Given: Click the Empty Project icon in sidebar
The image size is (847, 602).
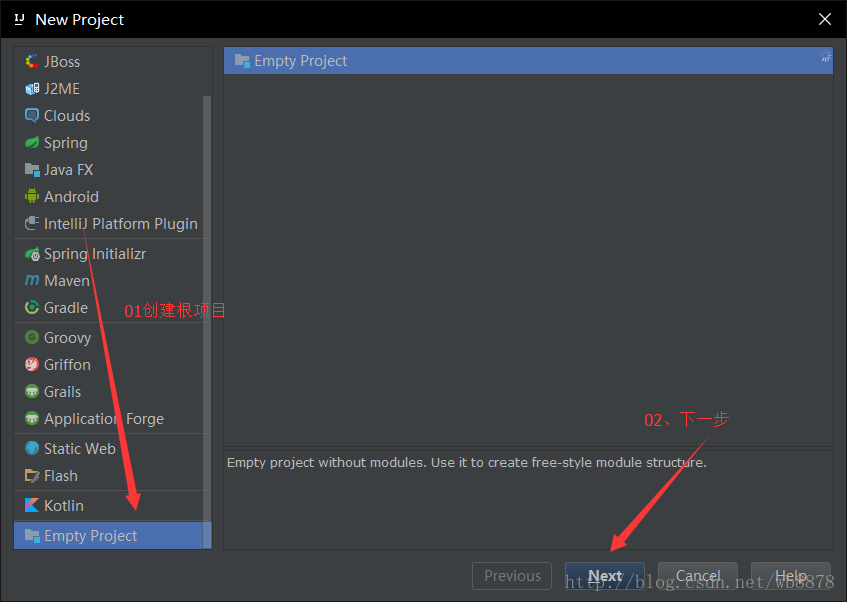Looking at the screenshot, I should coord(32,536).
